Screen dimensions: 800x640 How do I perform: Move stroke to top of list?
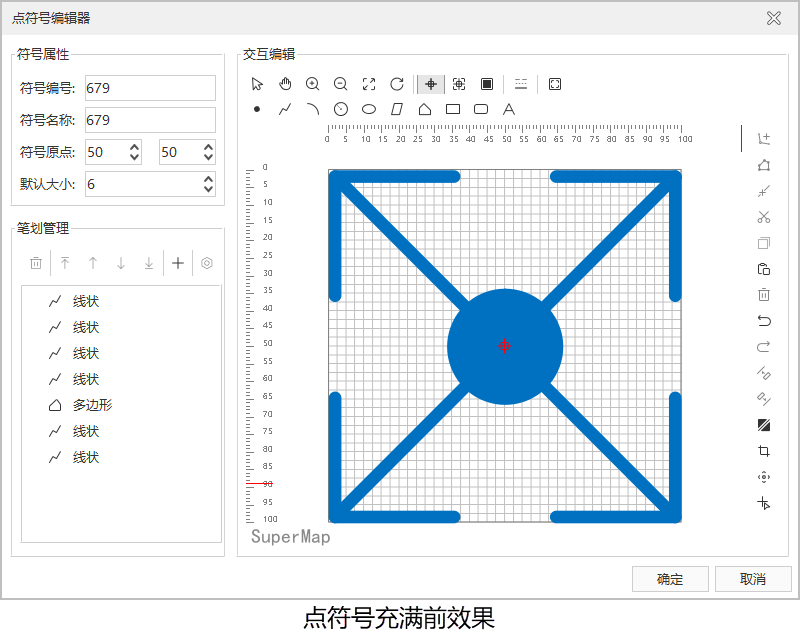(65, 263)
